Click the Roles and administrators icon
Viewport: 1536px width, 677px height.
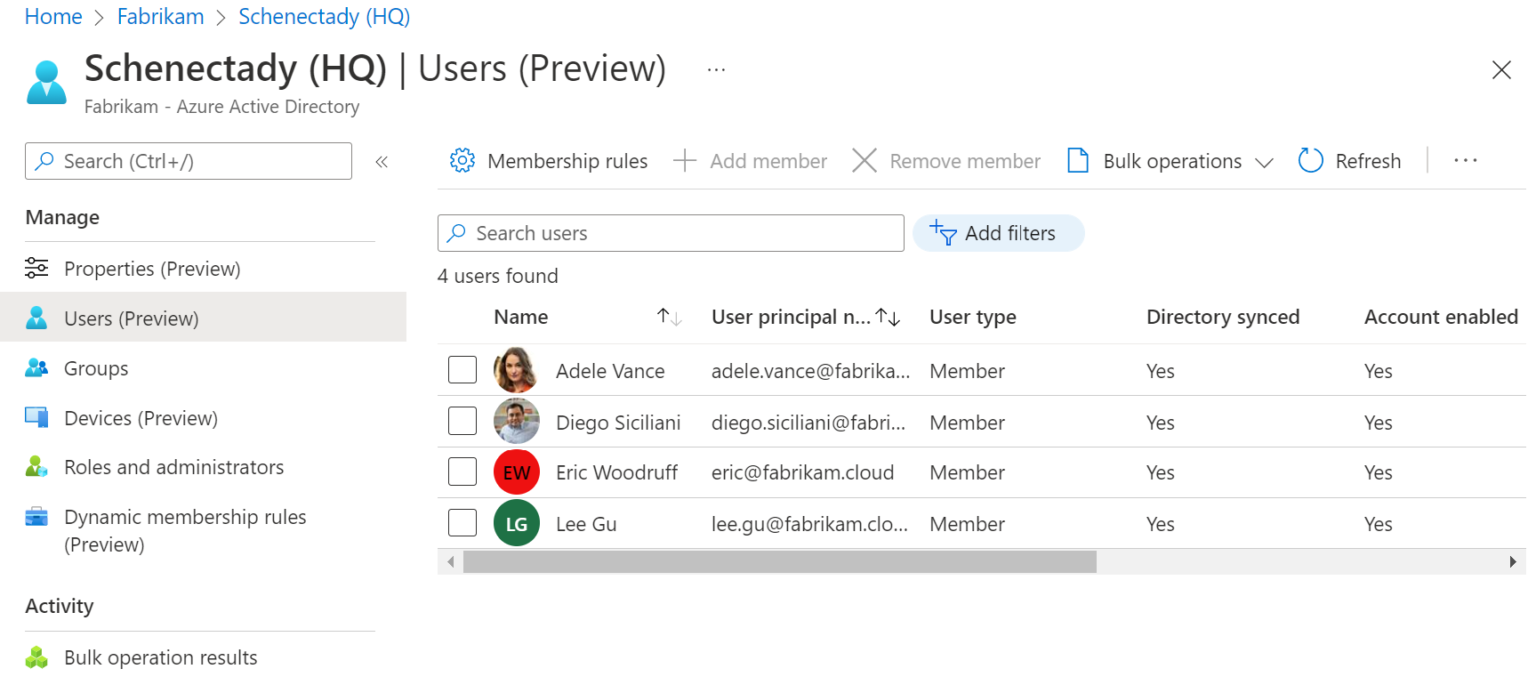(x=37, y=467)
